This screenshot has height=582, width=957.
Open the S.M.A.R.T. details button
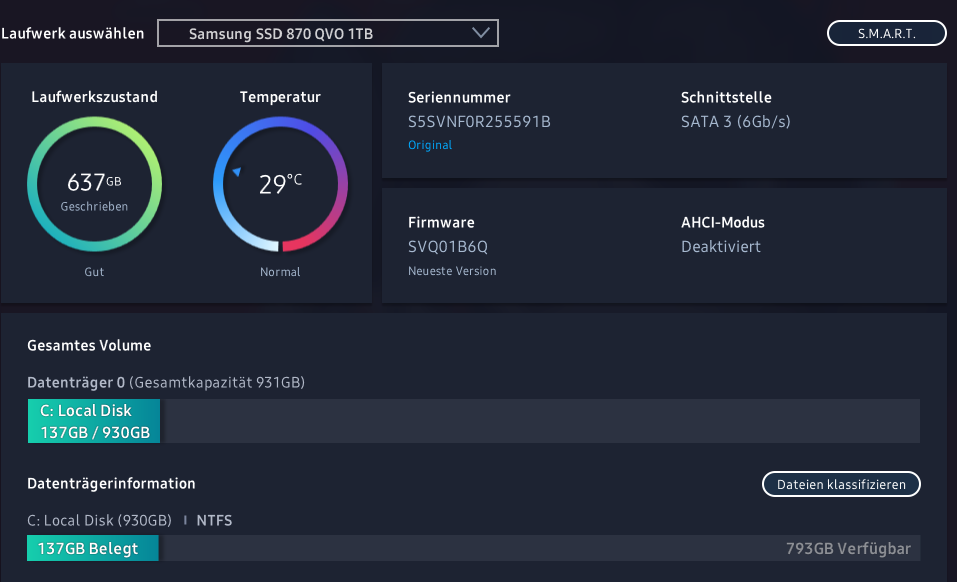[886, 33]
